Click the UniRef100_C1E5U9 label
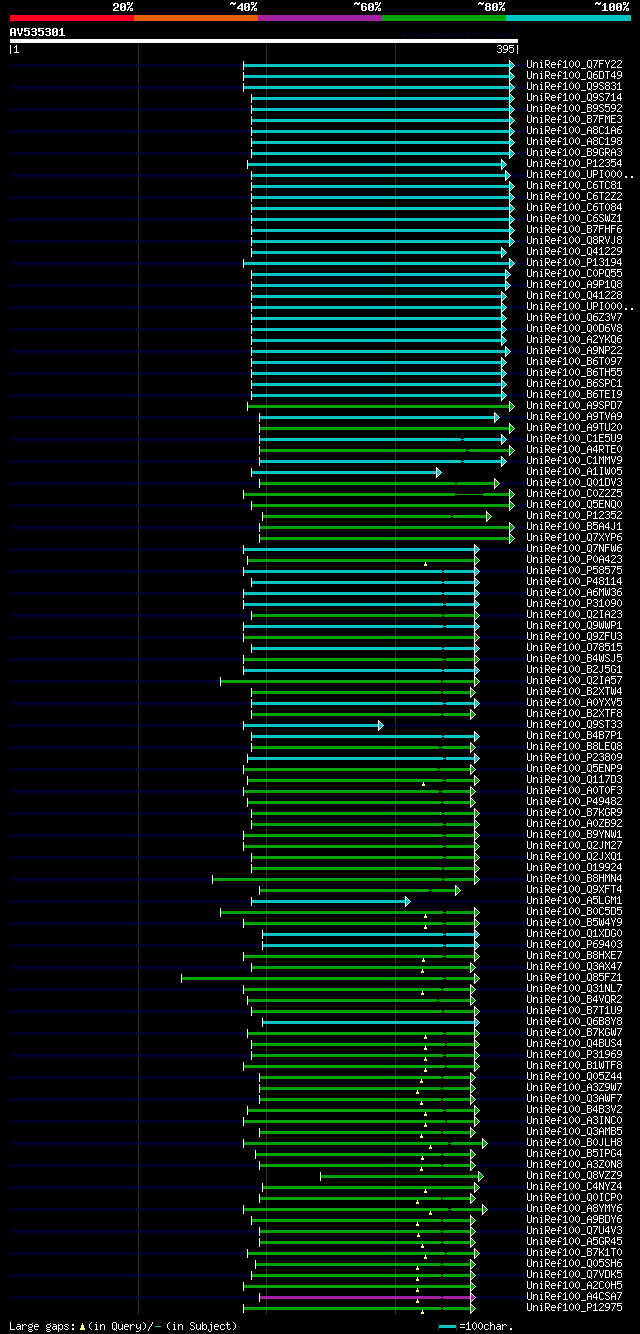This screenshot has width=640, height=1334. point(574,438)
